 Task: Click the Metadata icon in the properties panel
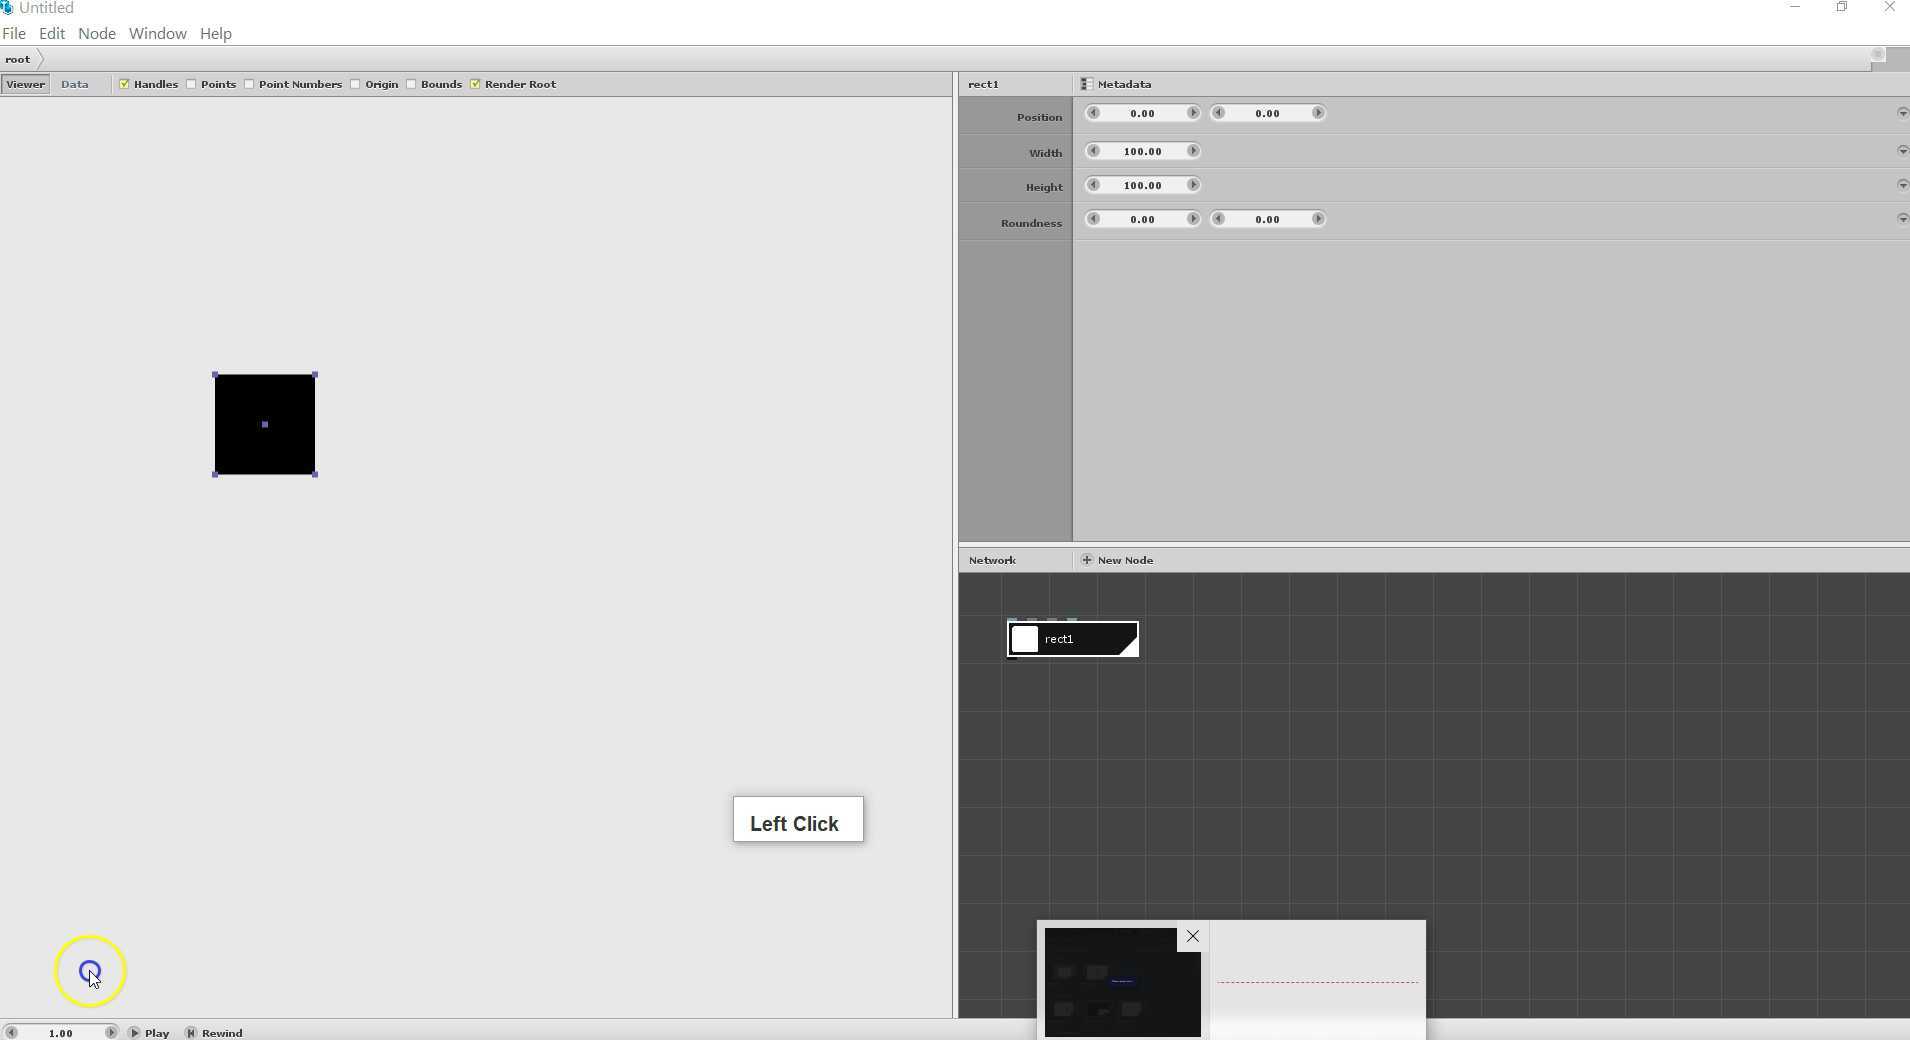coord(1086,84)
